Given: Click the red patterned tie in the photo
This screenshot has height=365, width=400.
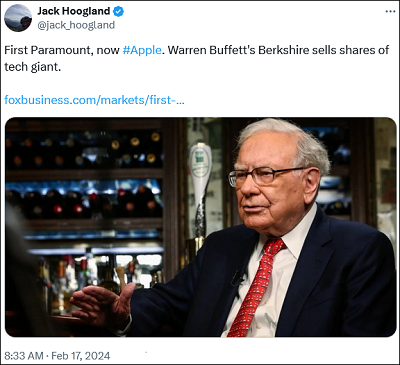Looking at the screenshot, I should [255, 287].
